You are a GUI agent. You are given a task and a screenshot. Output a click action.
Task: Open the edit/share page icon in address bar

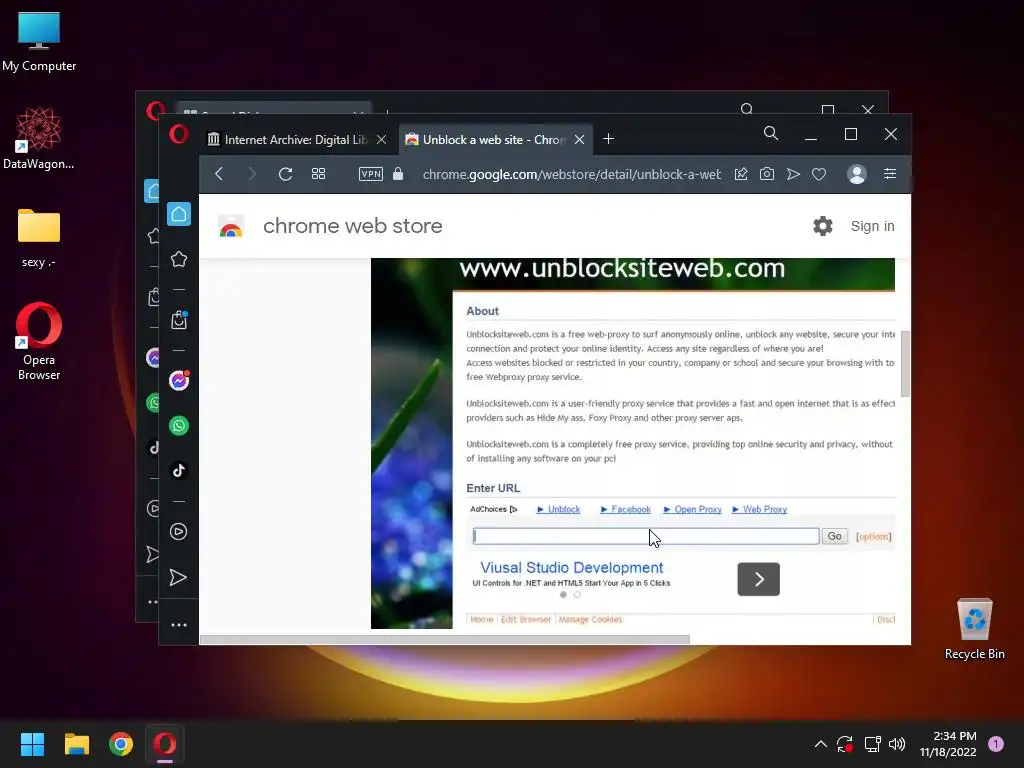tap(741, 174)
